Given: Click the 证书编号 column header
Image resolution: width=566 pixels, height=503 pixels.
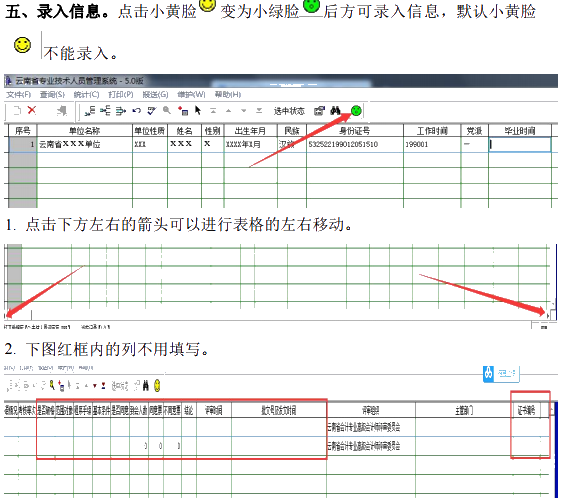Looking at the screenshot, I should [527, 410].
